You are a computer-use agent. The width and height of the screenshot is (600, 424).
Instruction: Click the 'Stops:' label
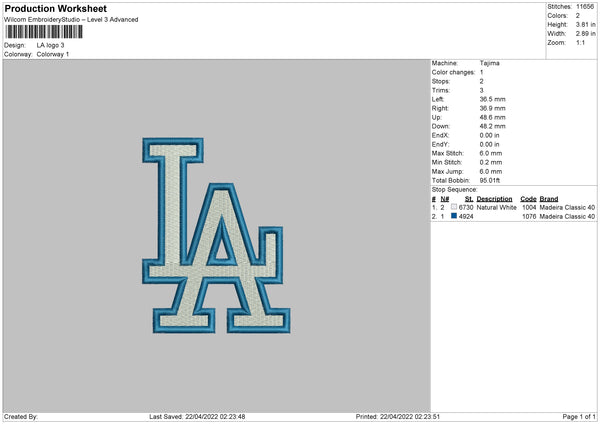click(x=441, y=82)
